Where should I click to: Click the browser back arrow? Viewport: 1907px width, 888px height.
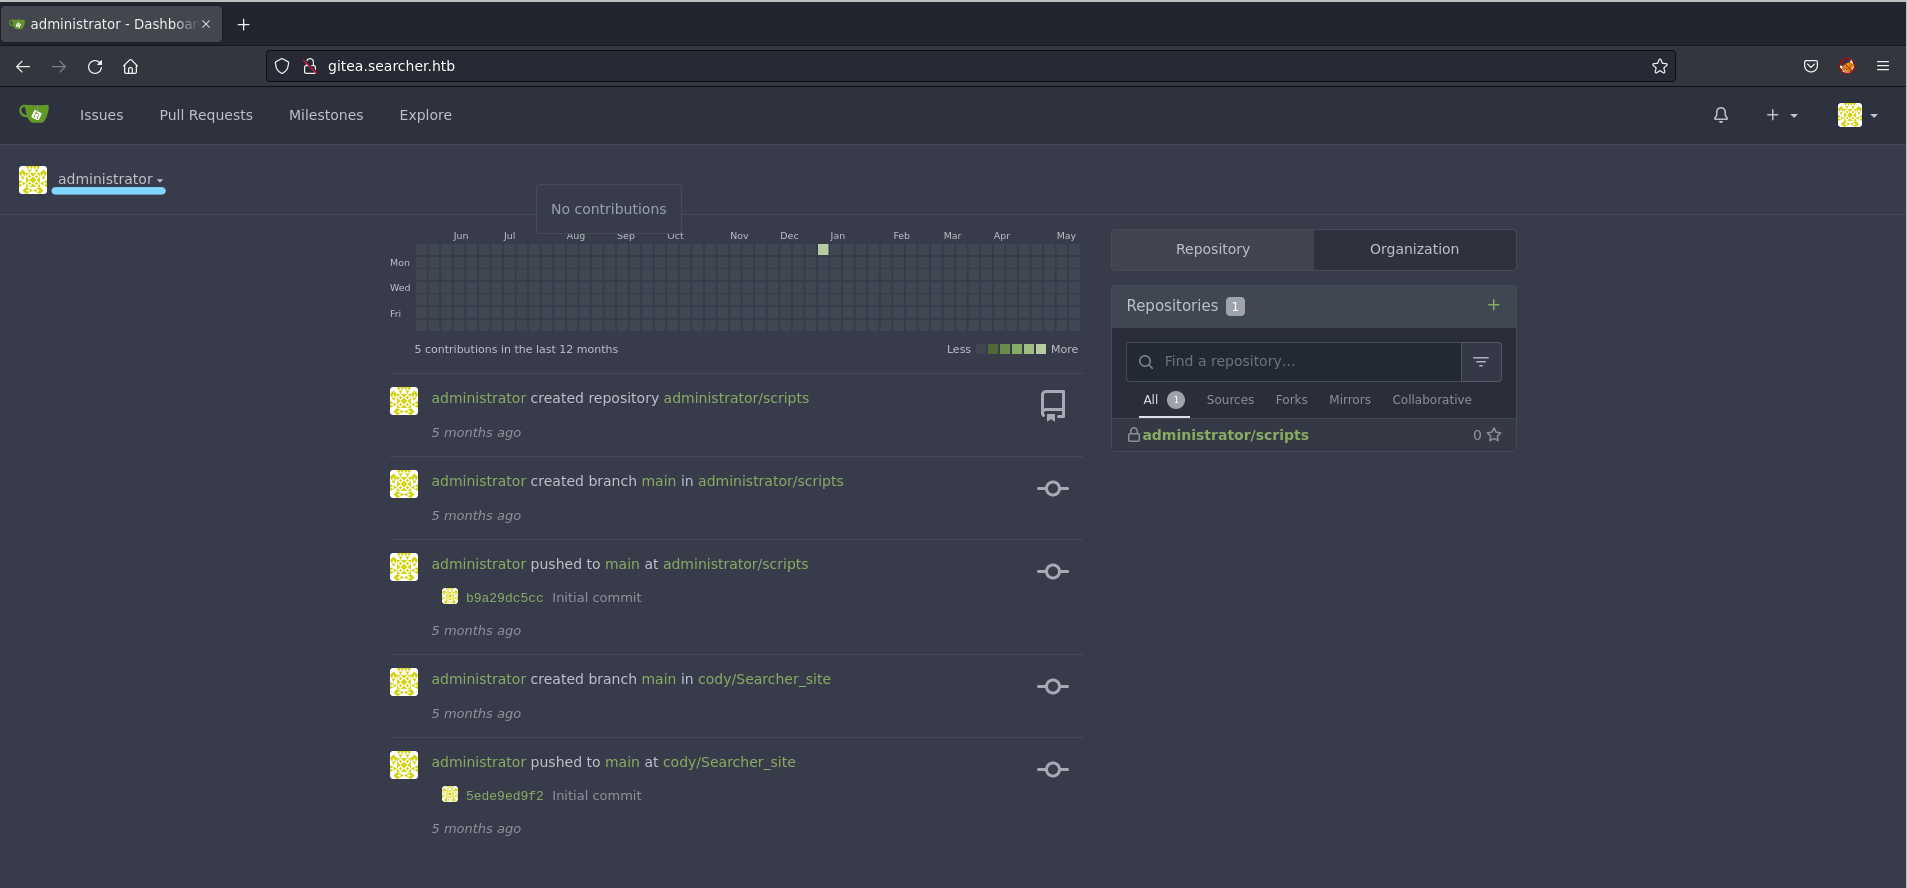click(23, 66)
